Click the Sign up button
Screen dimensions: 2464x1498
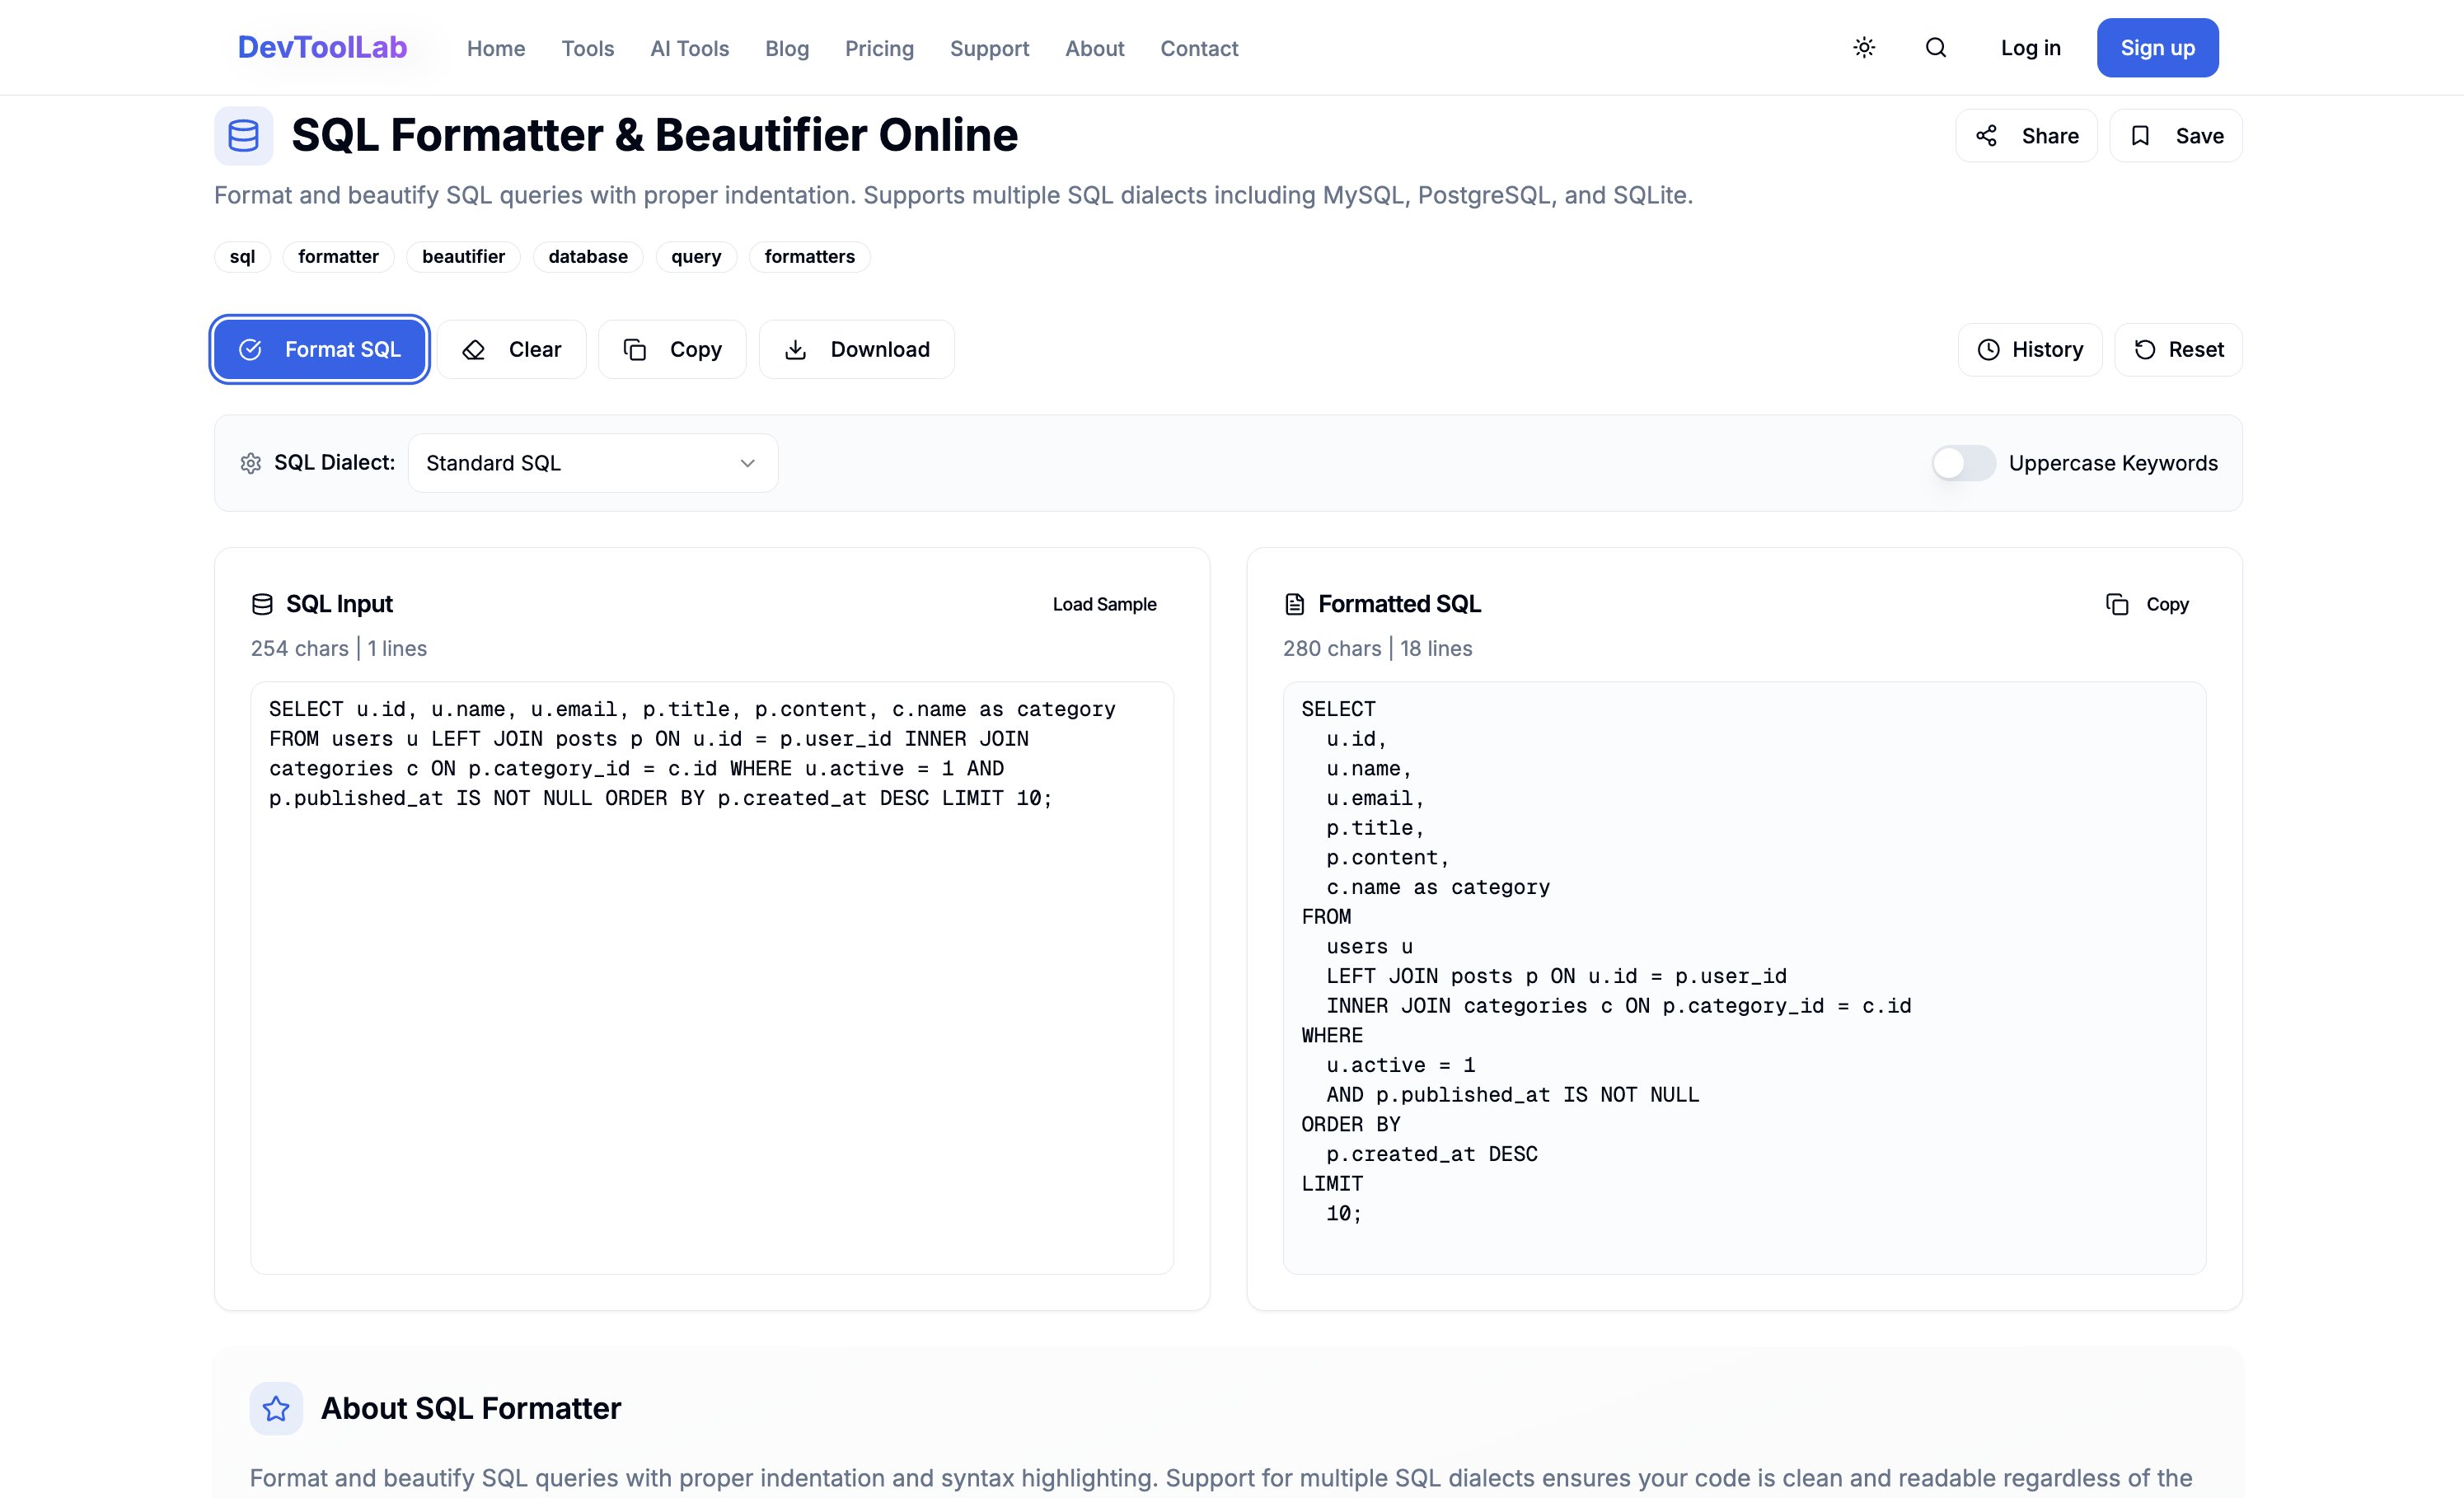click(x=2157, y=48)
